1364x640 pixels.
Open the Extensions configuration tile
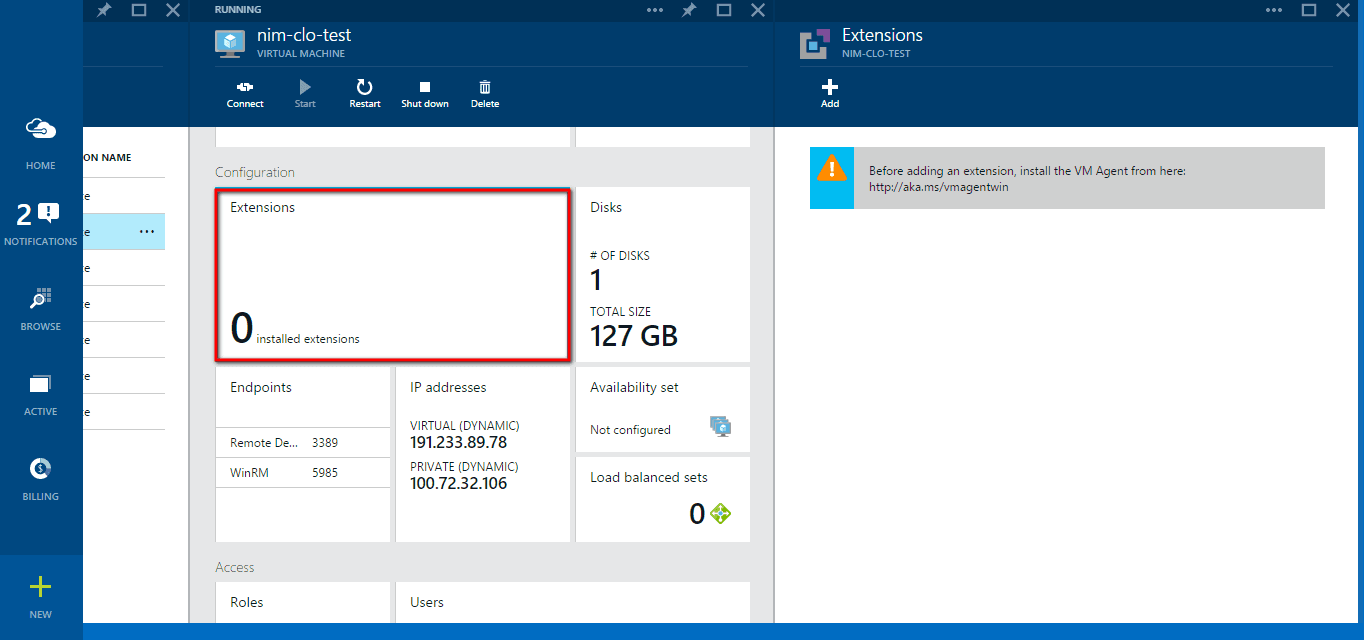click(x=393, y=274)
